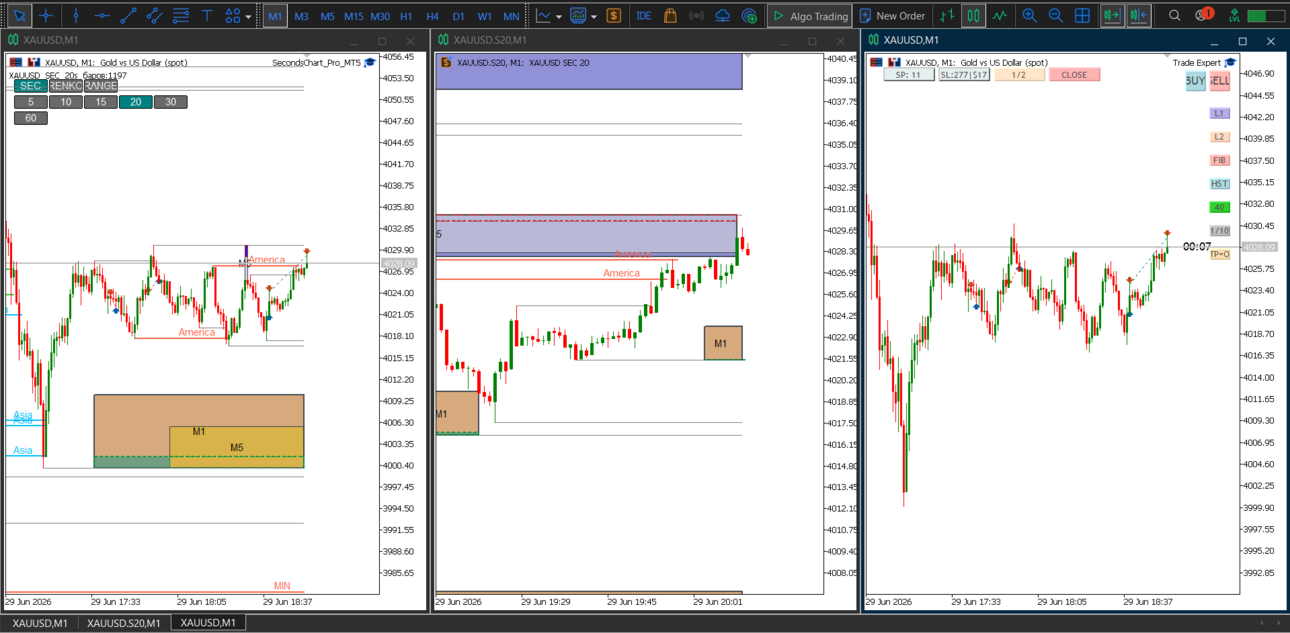The image size is (1290, 633).
Task: Choose 5 seconds interval button
Action: (x=31, y=102)
